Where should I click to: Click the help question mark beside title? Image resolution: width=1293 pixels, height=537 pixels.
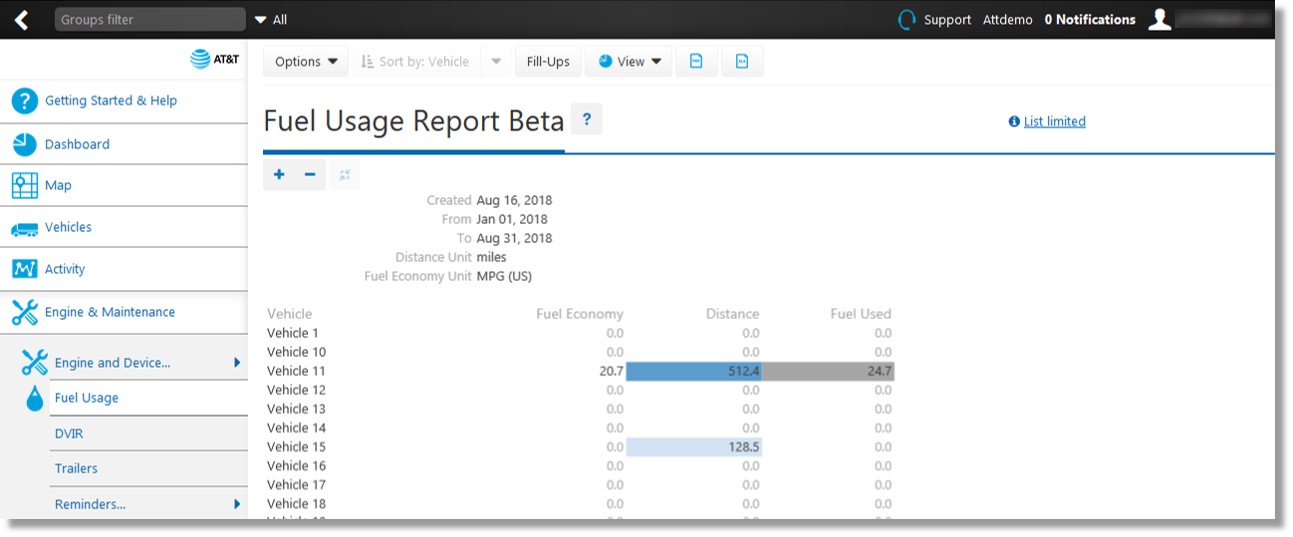pos(587,119)
